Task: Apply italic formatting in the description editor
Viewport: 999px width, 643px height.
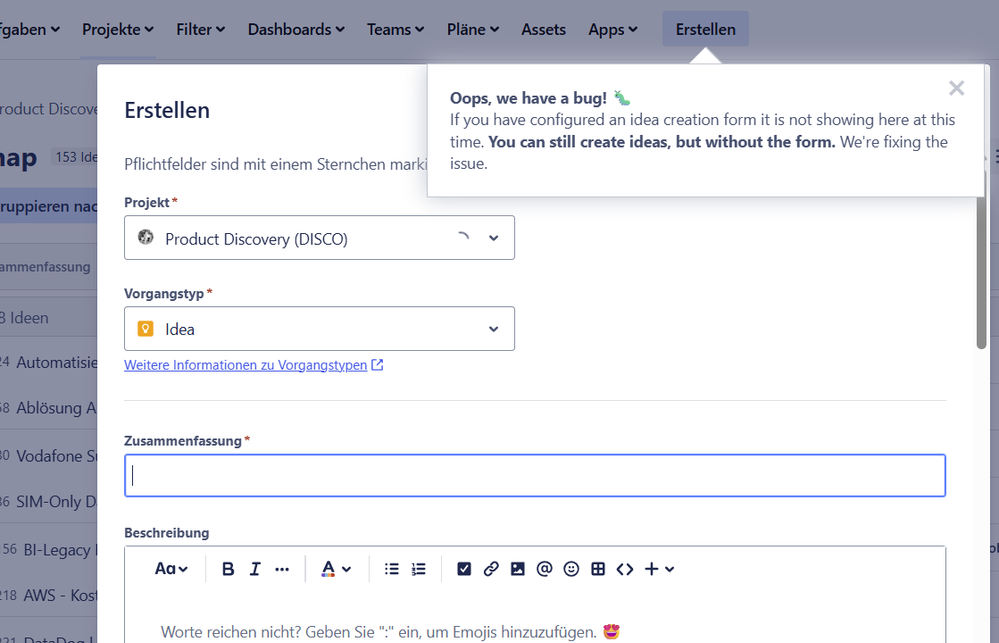Action: point(255,568)
